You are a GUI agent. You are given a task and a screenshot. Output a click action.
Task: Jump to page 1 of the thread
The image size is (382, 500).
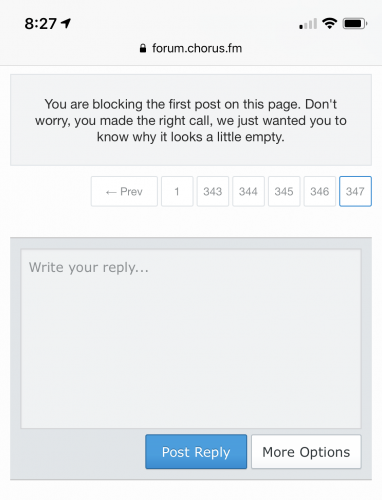177,191
